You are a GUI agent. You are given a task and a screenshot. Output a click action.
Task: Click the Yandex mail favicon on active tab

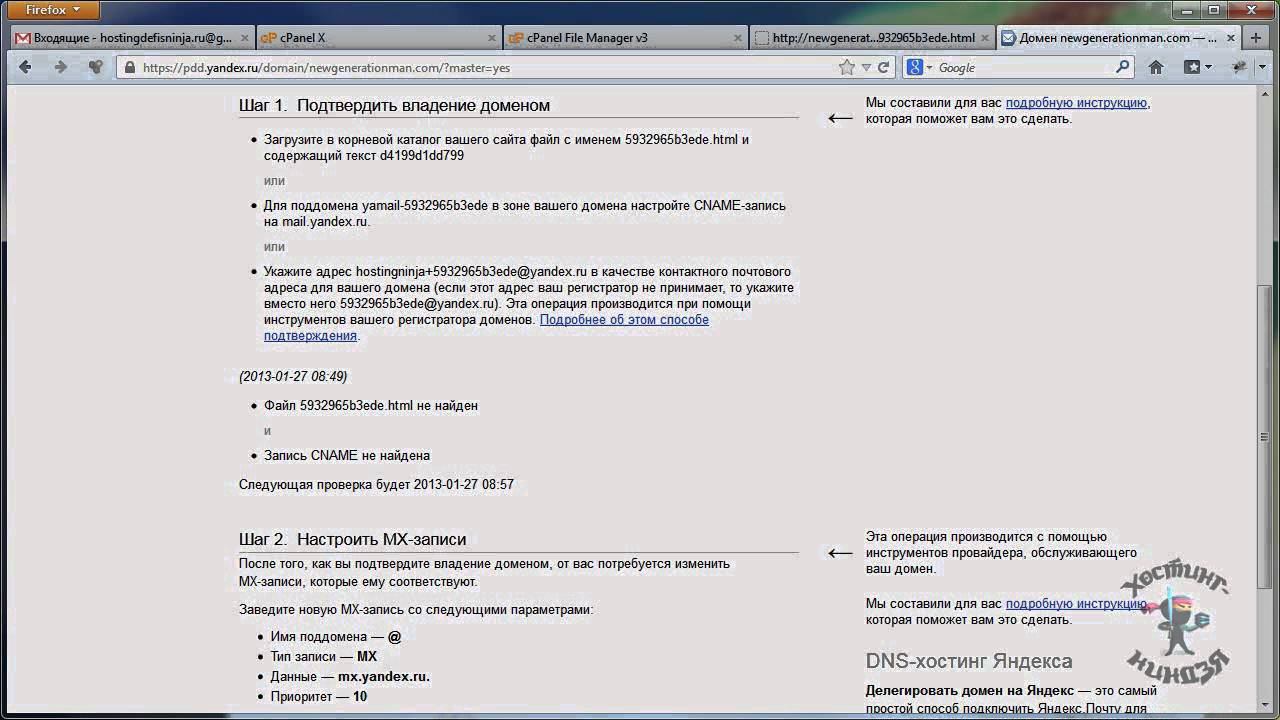click(x=1008, y=38)
